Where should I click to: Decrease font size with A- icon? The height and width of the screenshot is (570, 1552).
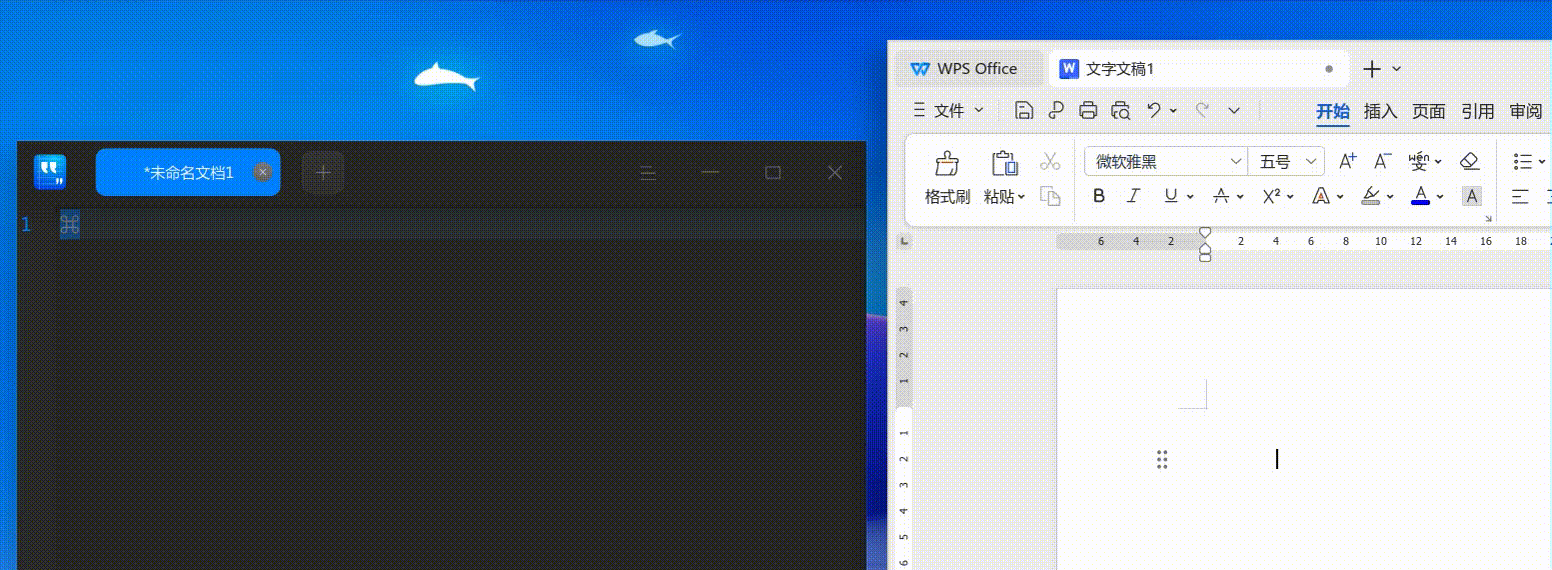tap(1383, 161)
